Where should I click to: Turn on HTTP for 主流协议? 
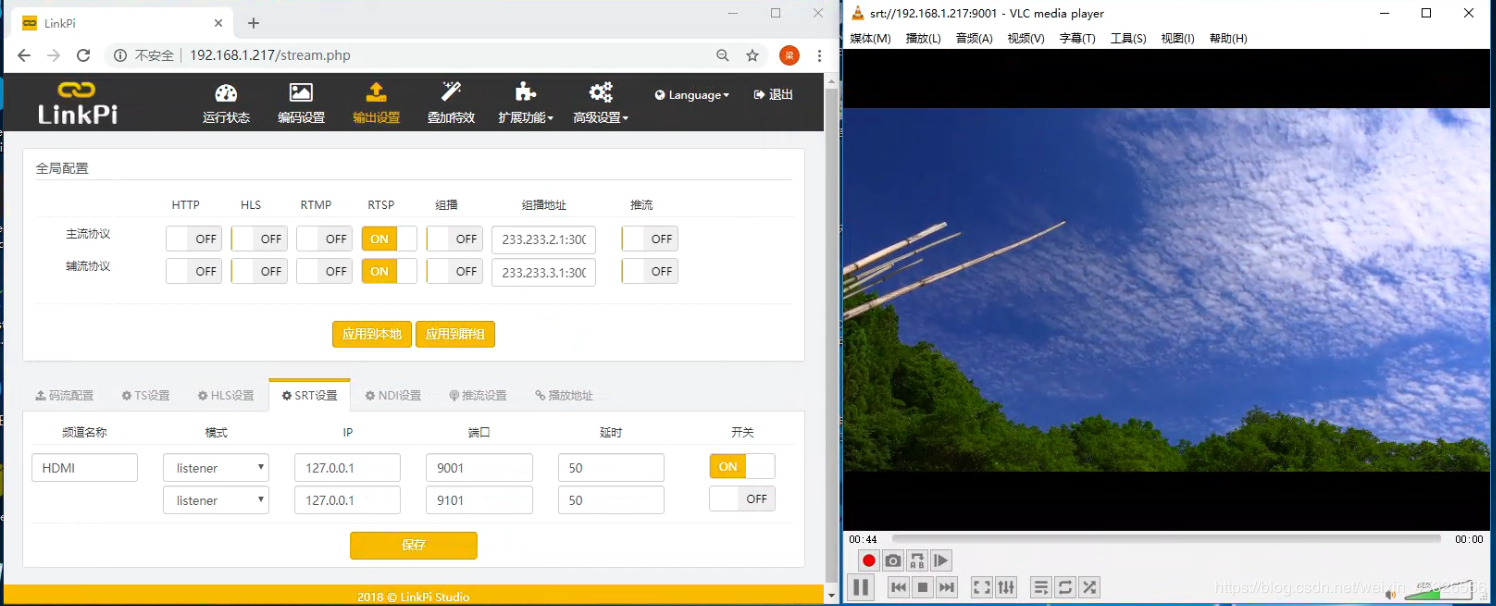click(x=193, y=239)
